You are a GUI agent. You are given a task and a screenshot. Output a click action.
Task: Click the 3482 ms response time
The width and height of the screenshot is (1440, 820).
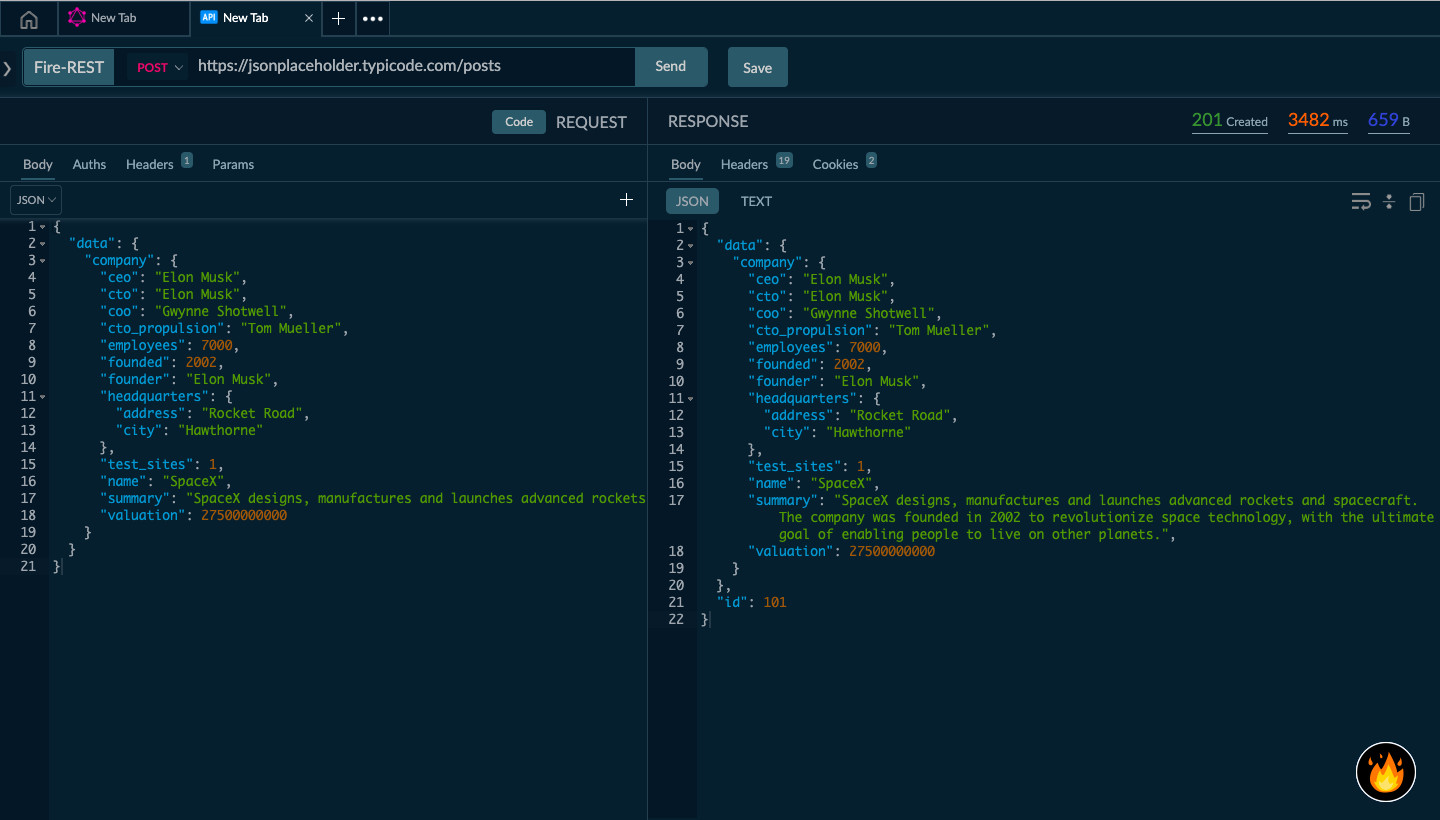point(1318,121)
